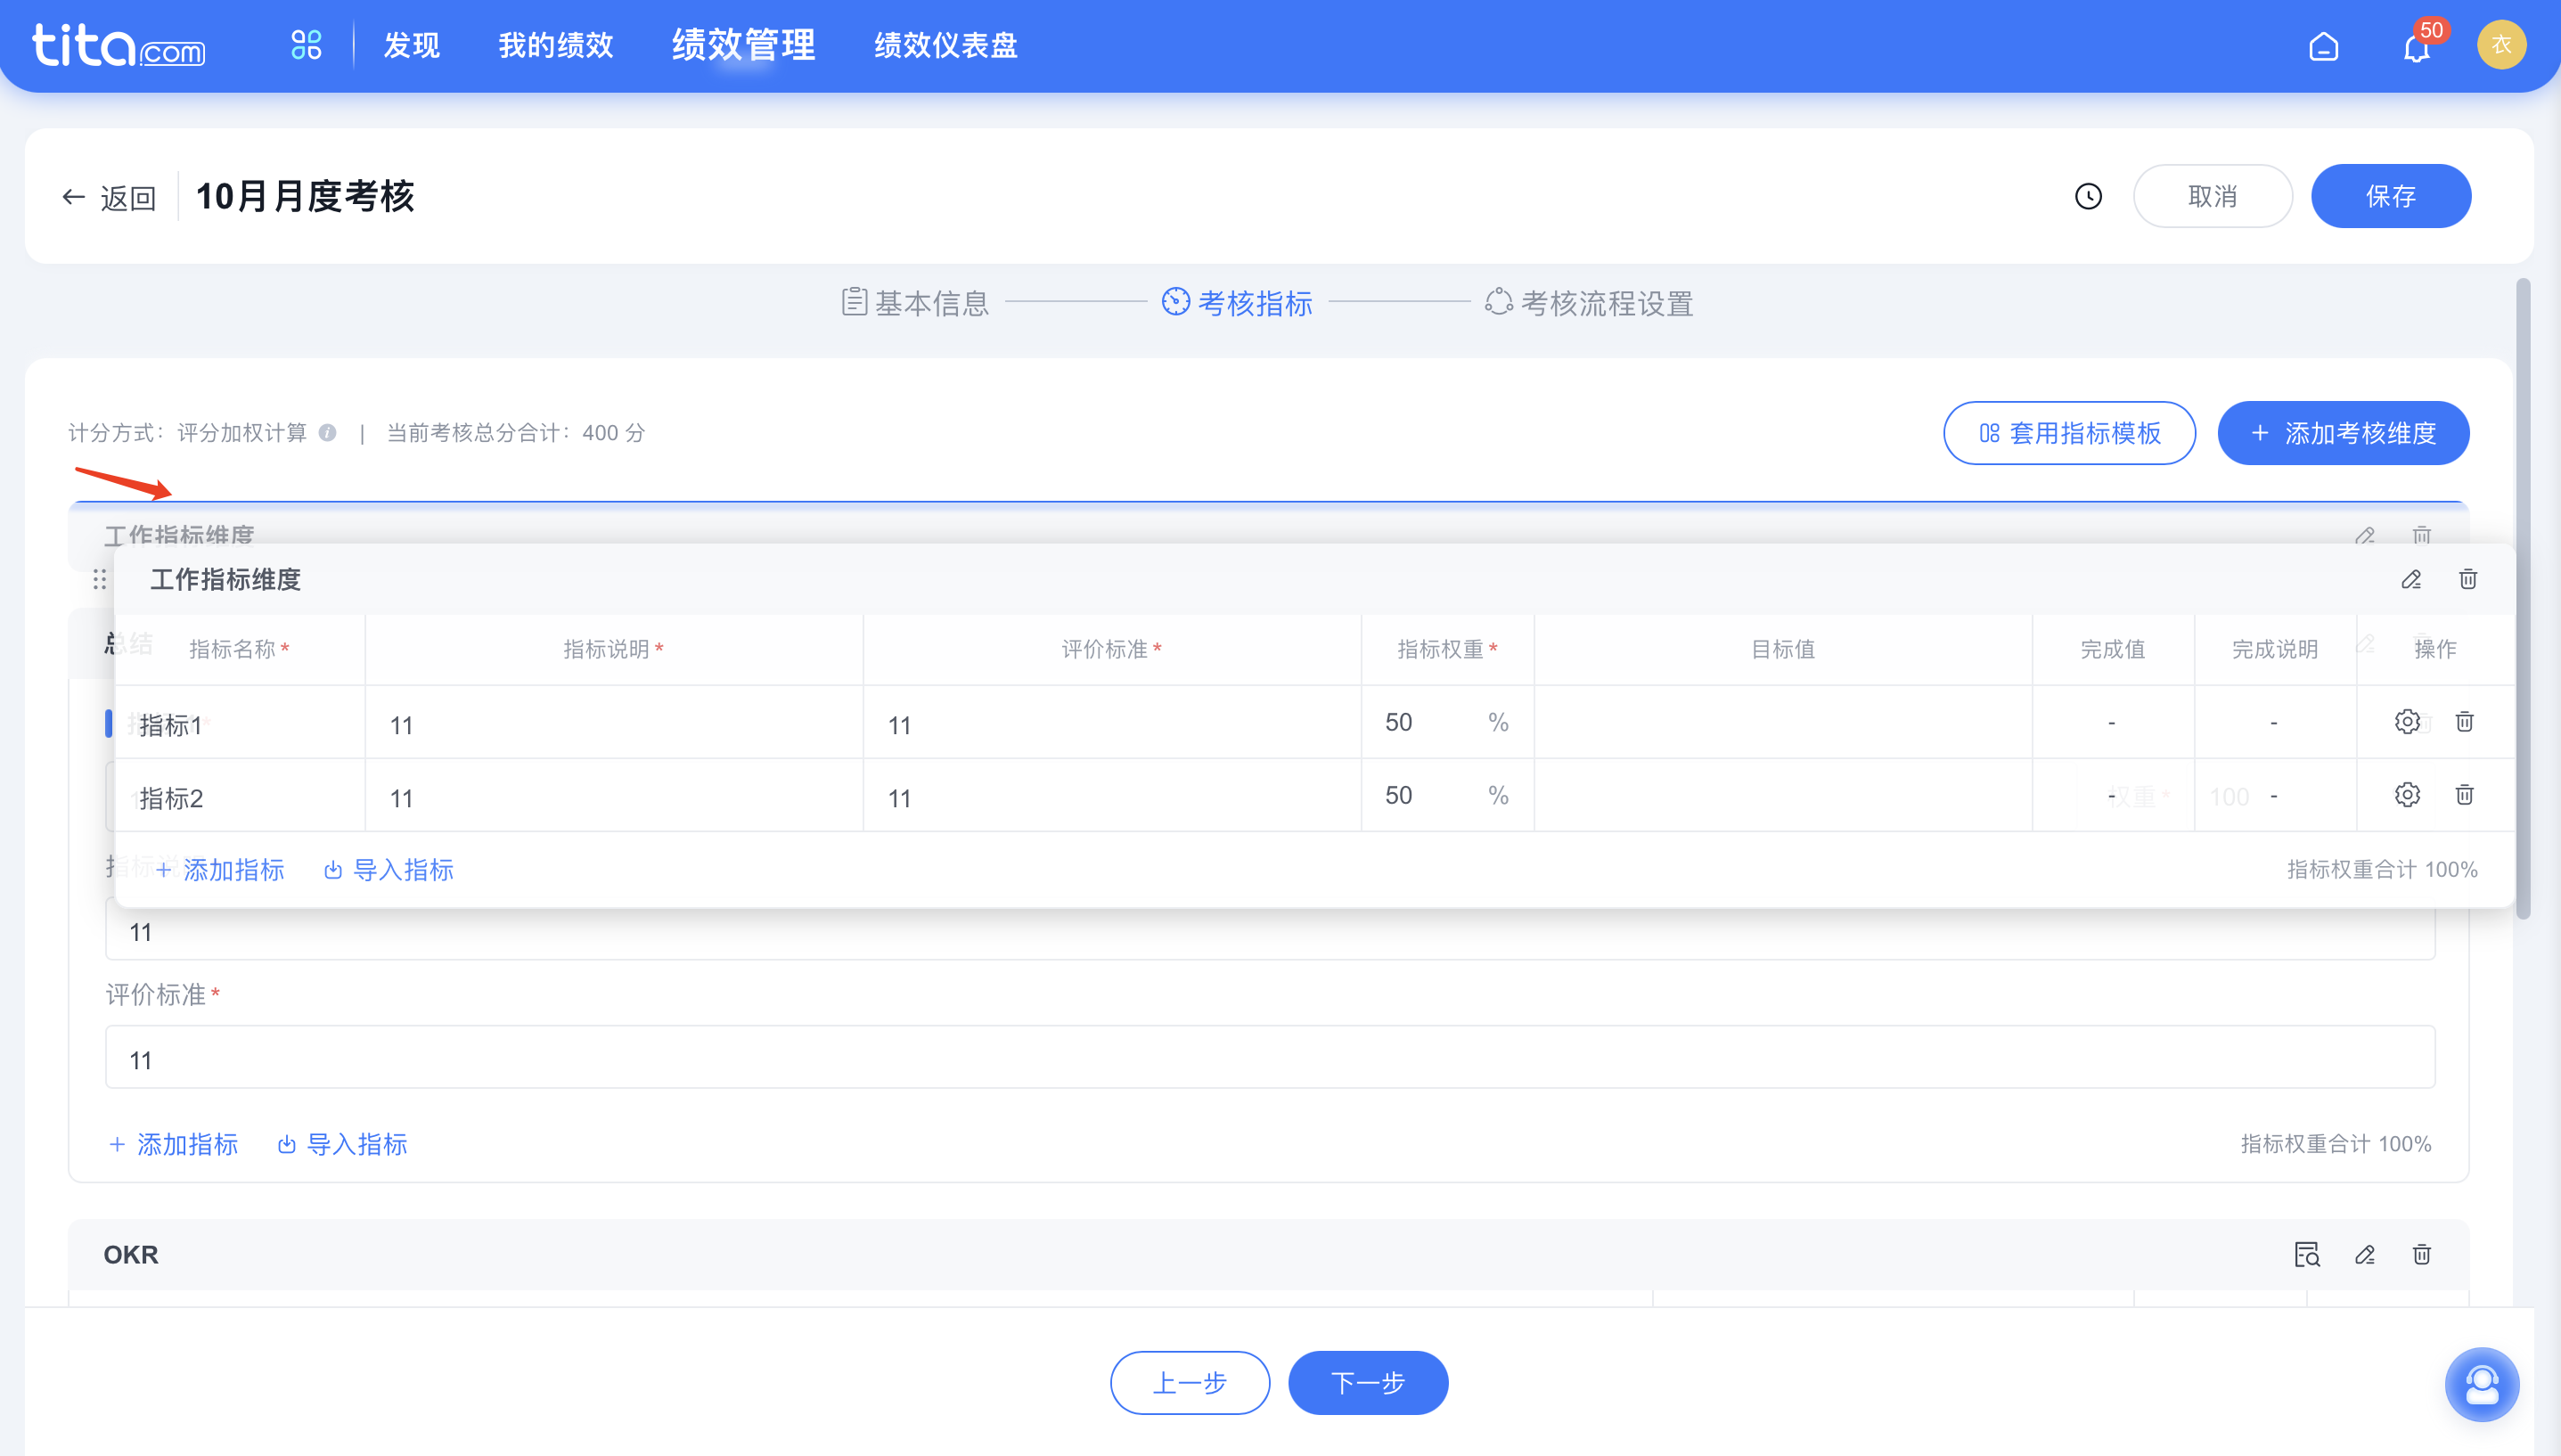The image size is (2561, 1456).
Task: Switch to 基本信息 step
Action: 915,302
